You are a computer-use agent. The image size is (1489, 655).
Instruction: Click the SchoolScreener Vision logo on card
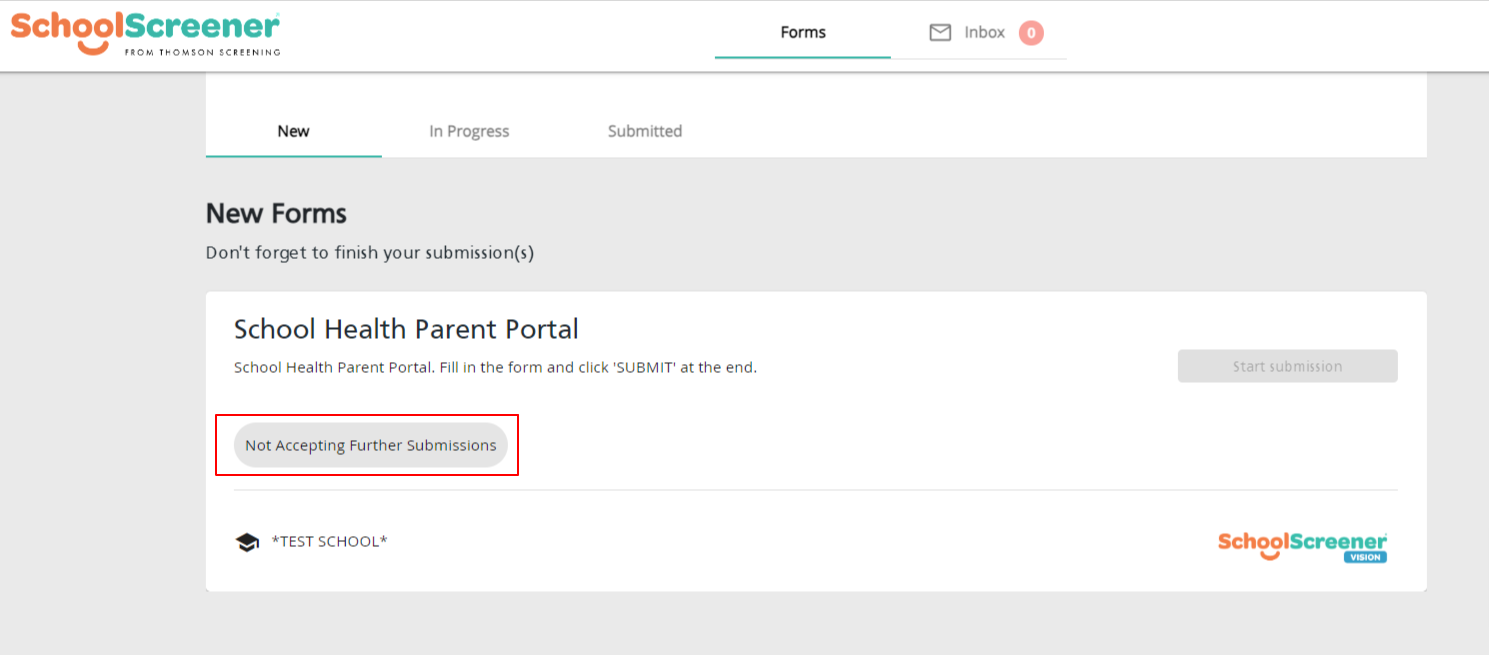1302,546
